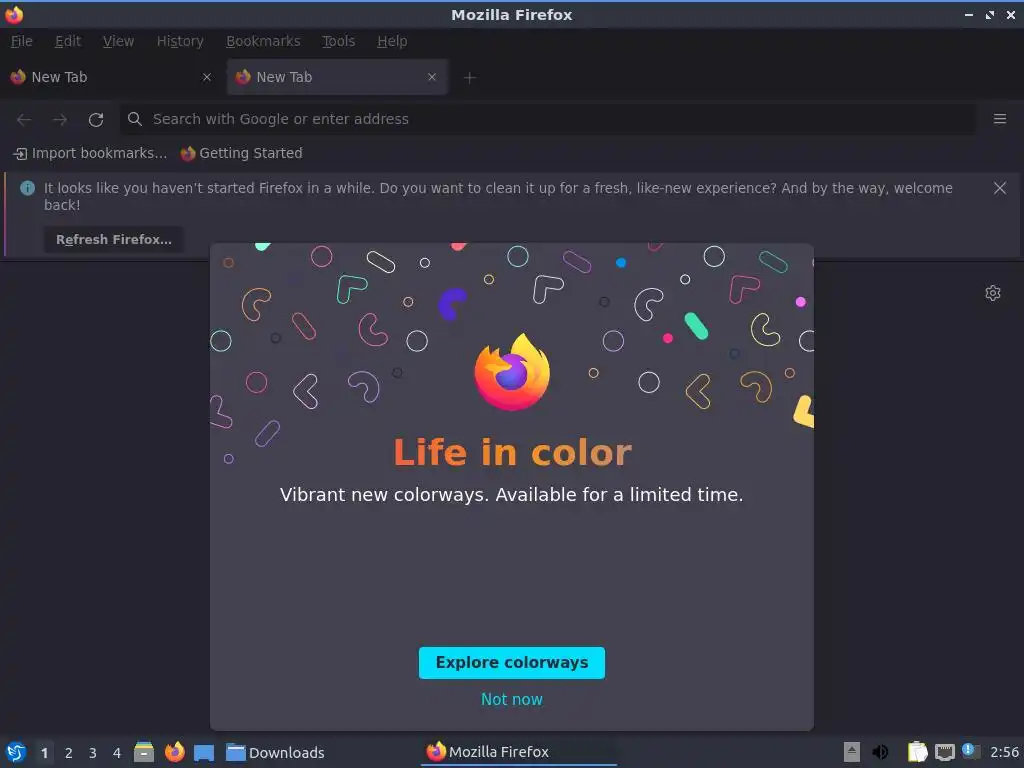
Task: Select Mozilla Firefox taskbar entry
Action: point(519,752)
